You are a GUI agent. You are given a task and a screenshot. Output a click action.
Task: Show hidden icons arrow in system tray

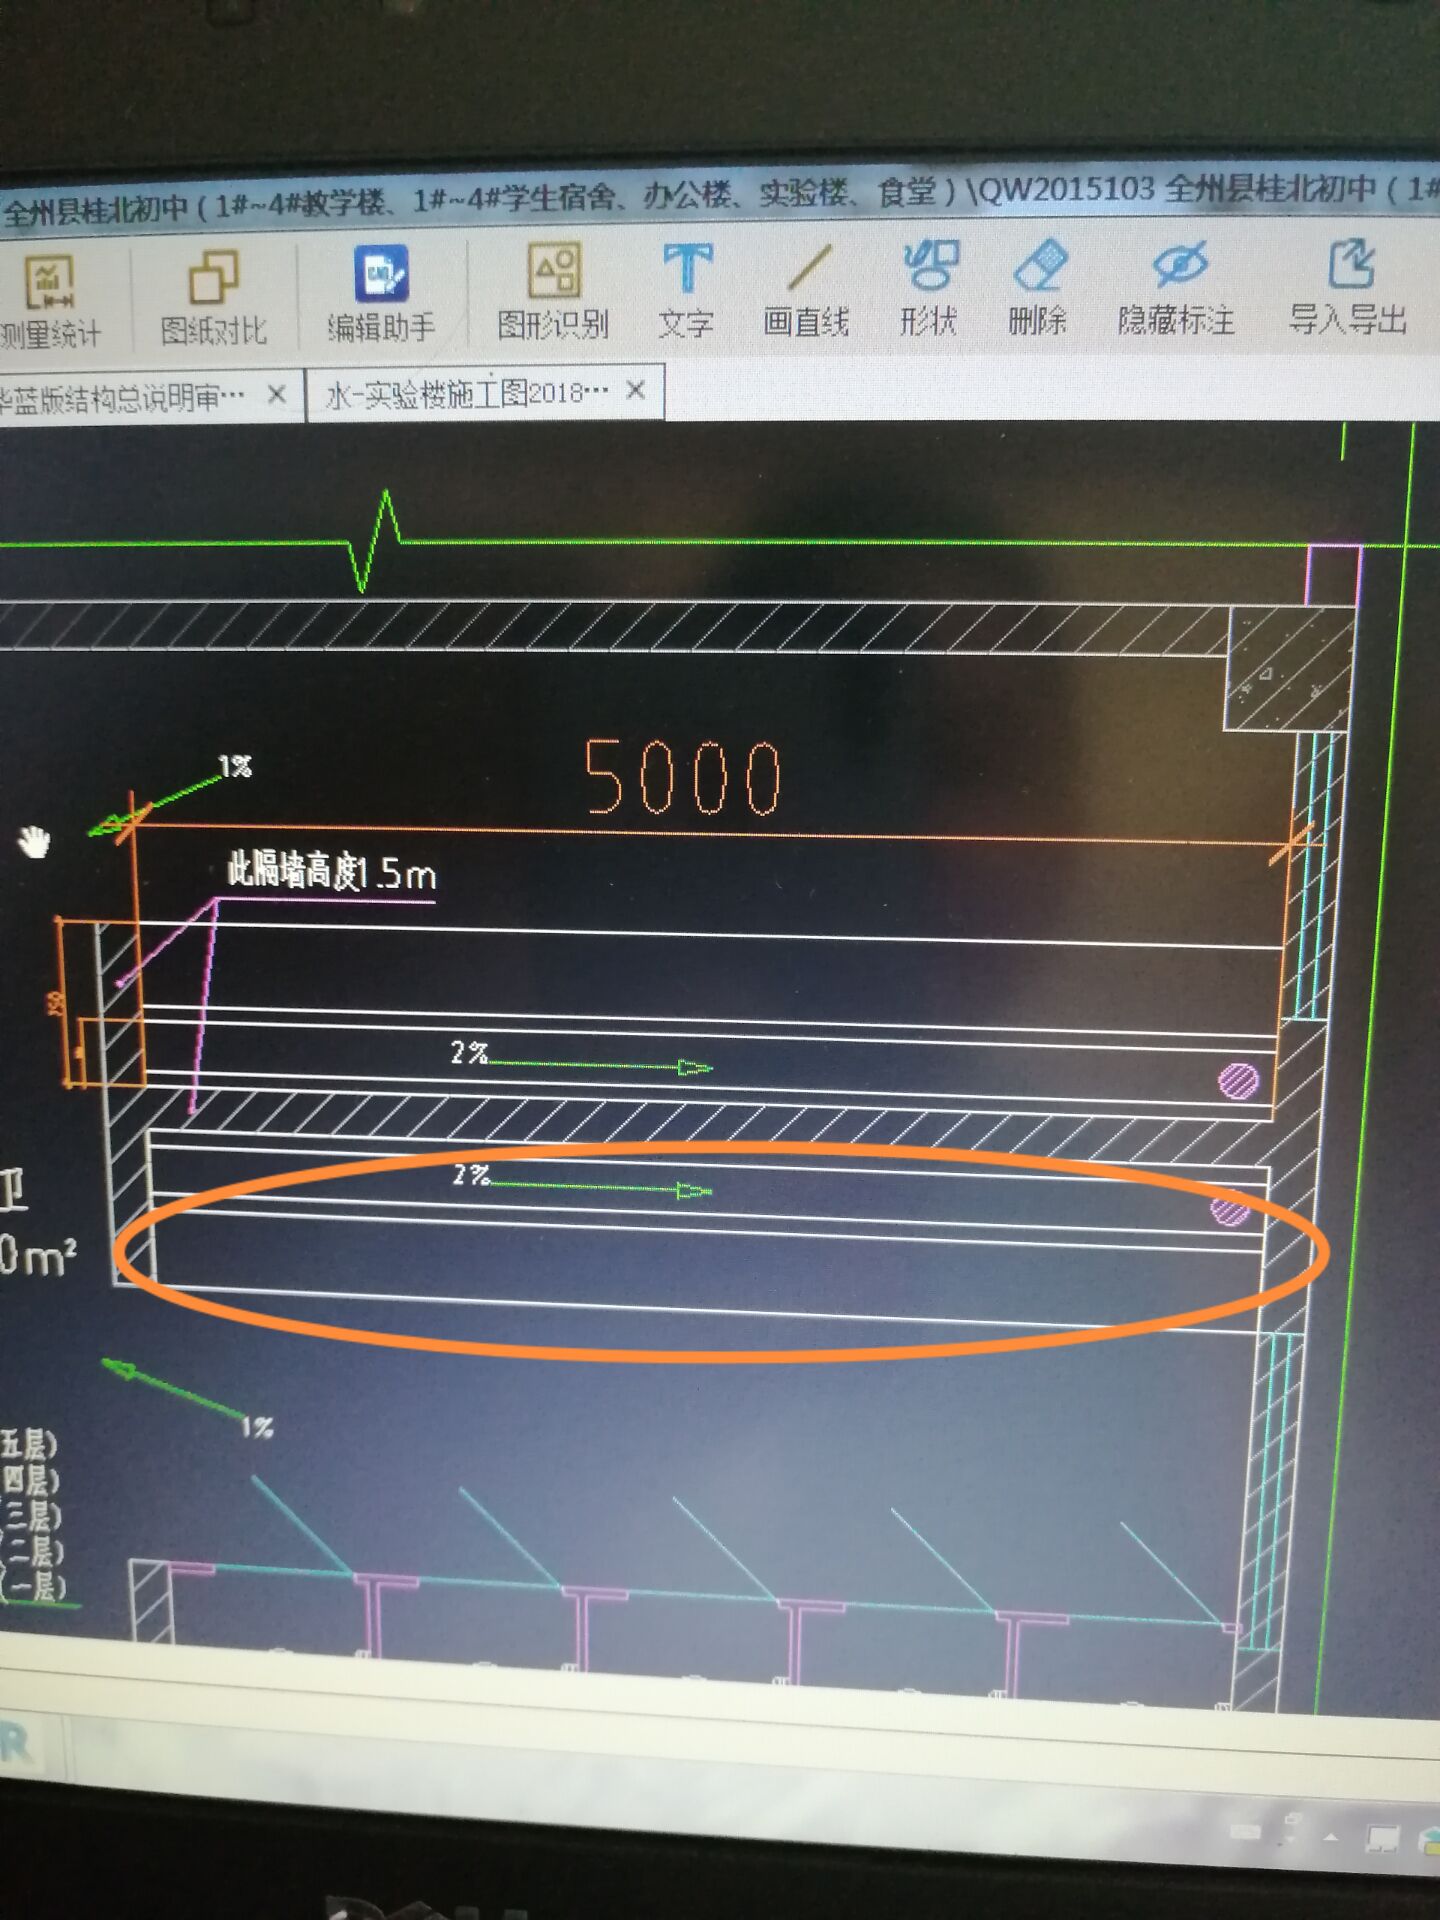tap(1331, 1836)
